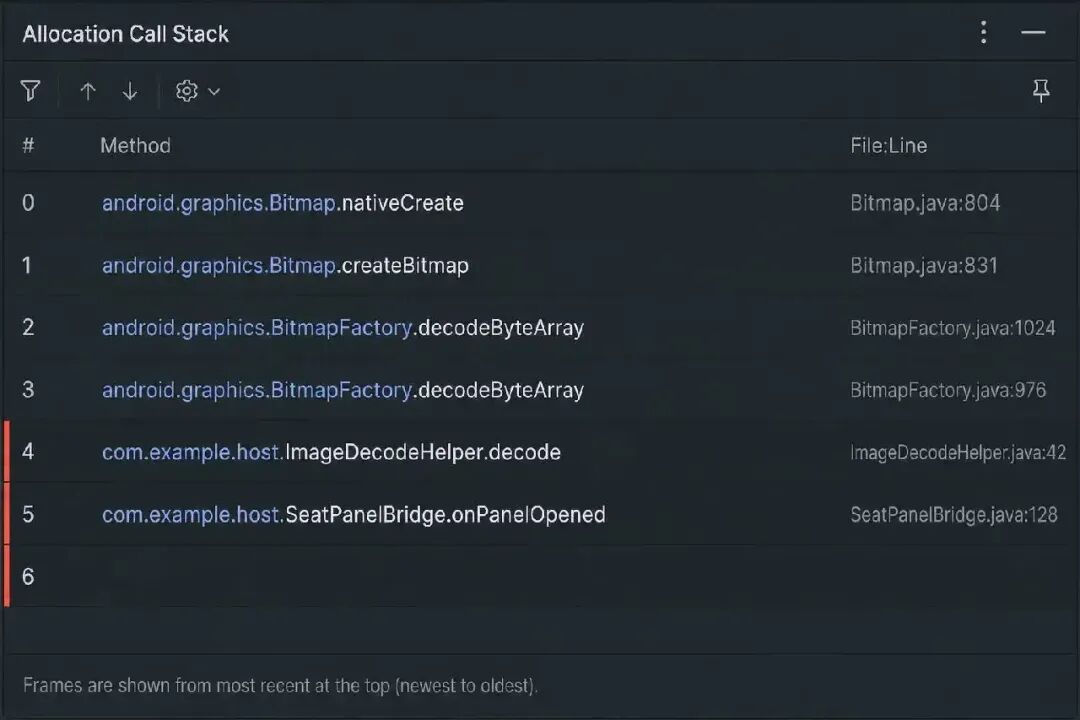Select the # column header

coord(28,145)
